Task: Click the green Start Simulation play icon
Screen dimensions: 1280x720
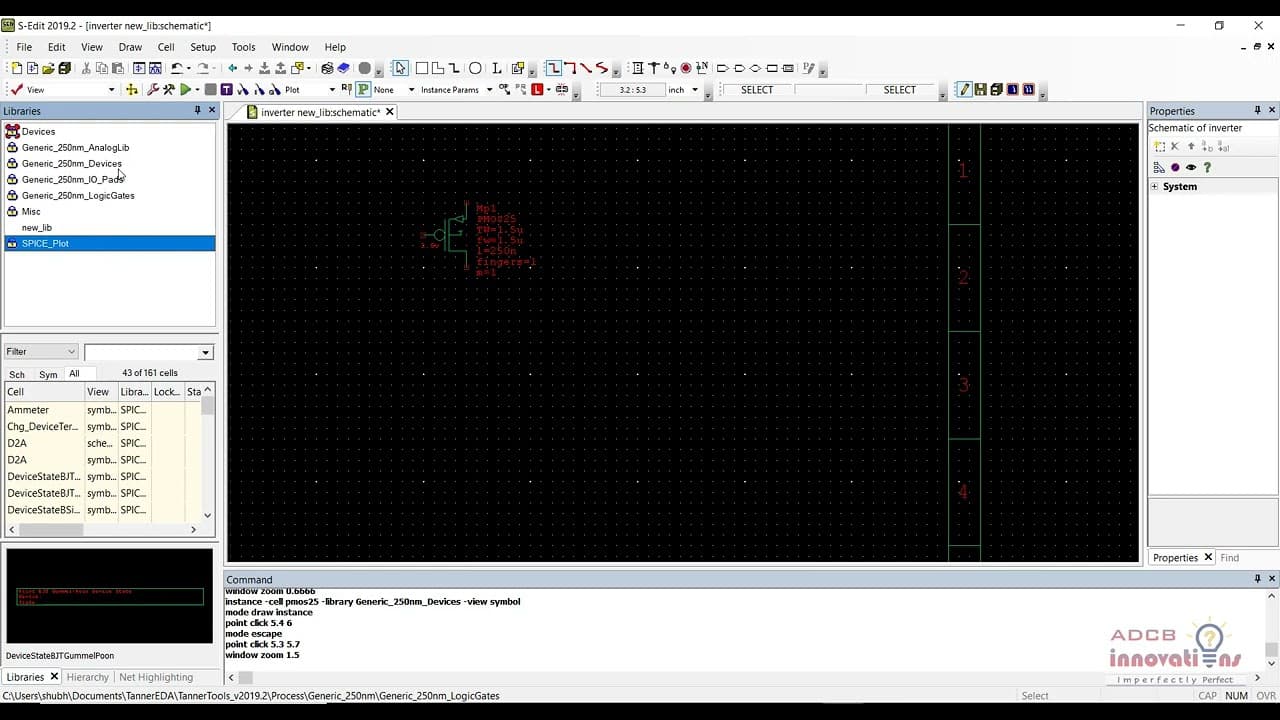Action: (185, 90)
